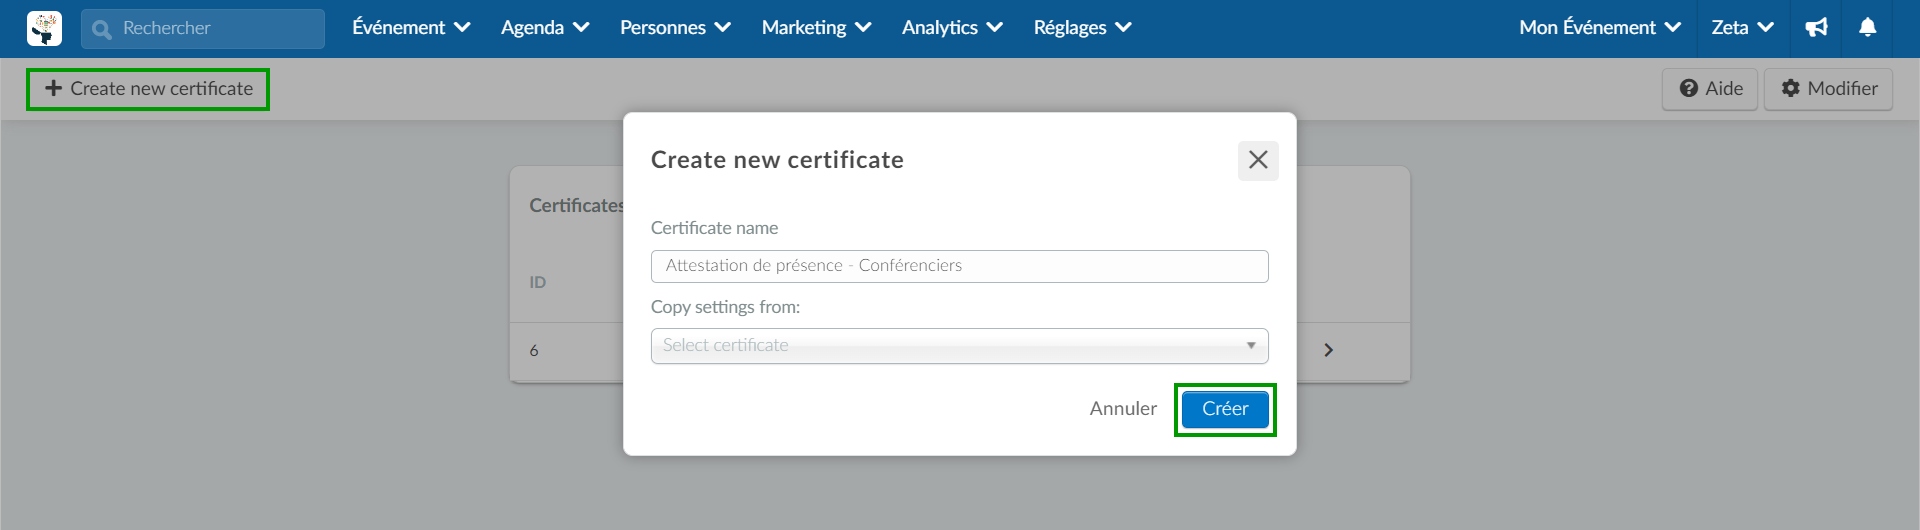Open the Marketing dropdown menu

click(x=816, y=28)
